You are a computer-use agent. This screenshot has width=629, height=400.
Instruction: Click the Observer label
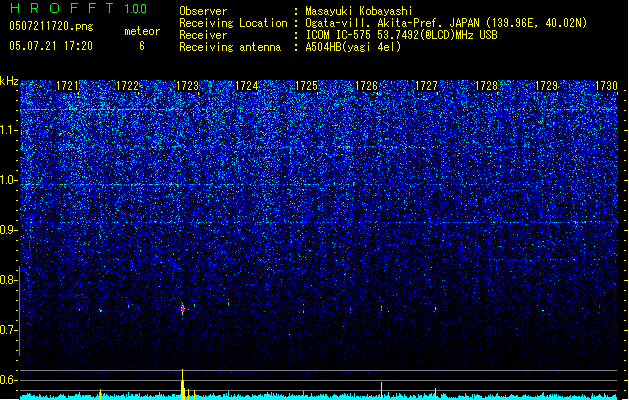coord(203,11)
